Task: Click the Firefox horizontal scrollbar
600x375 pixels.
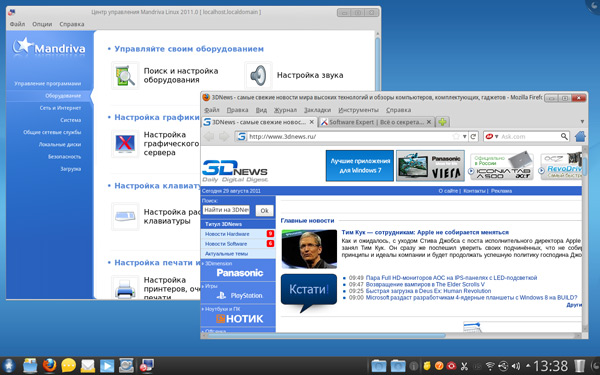Action: [x=327, y=336]
